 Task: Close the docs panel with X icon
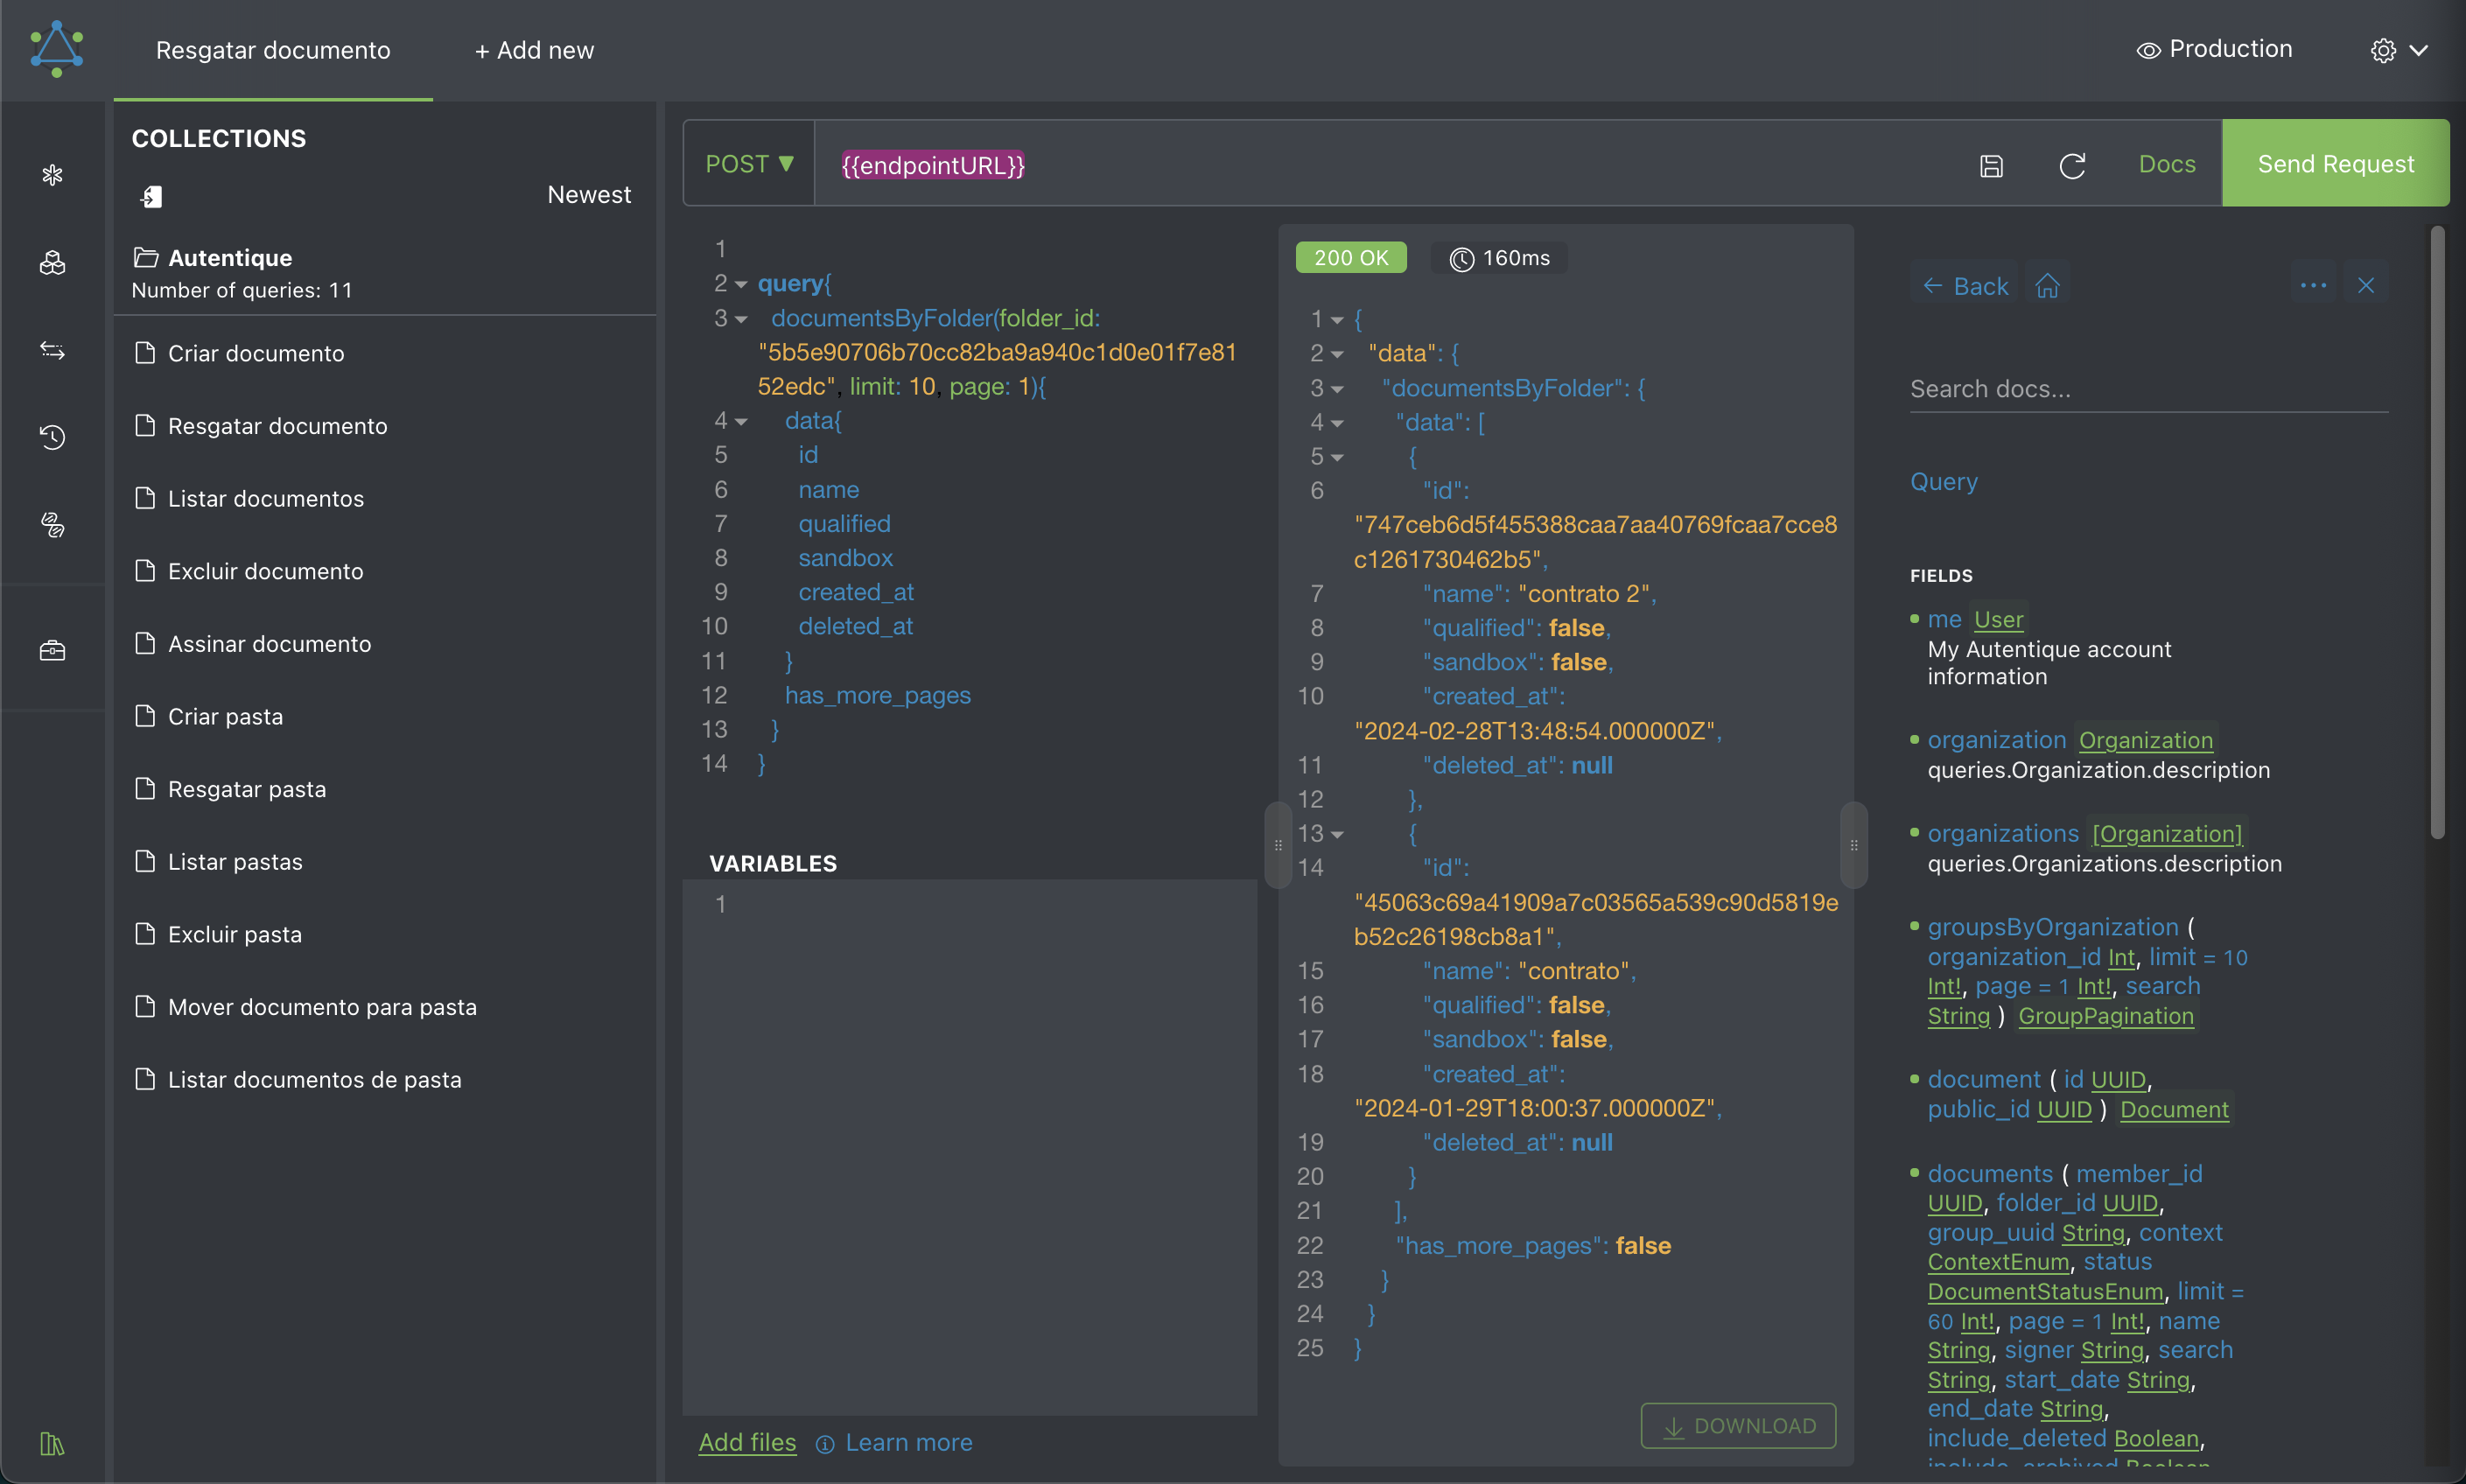point(2365,286)
